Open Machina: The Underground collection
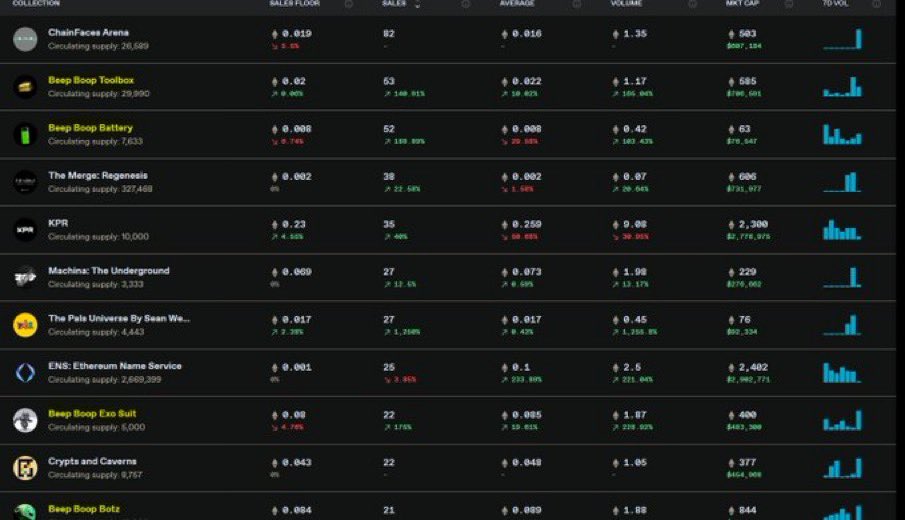The image size is (905, 520). coord(109,271)
